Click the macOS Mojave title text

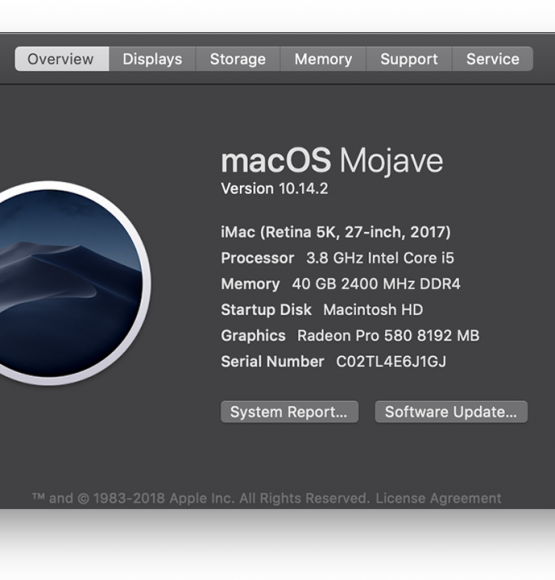point(332,161)
